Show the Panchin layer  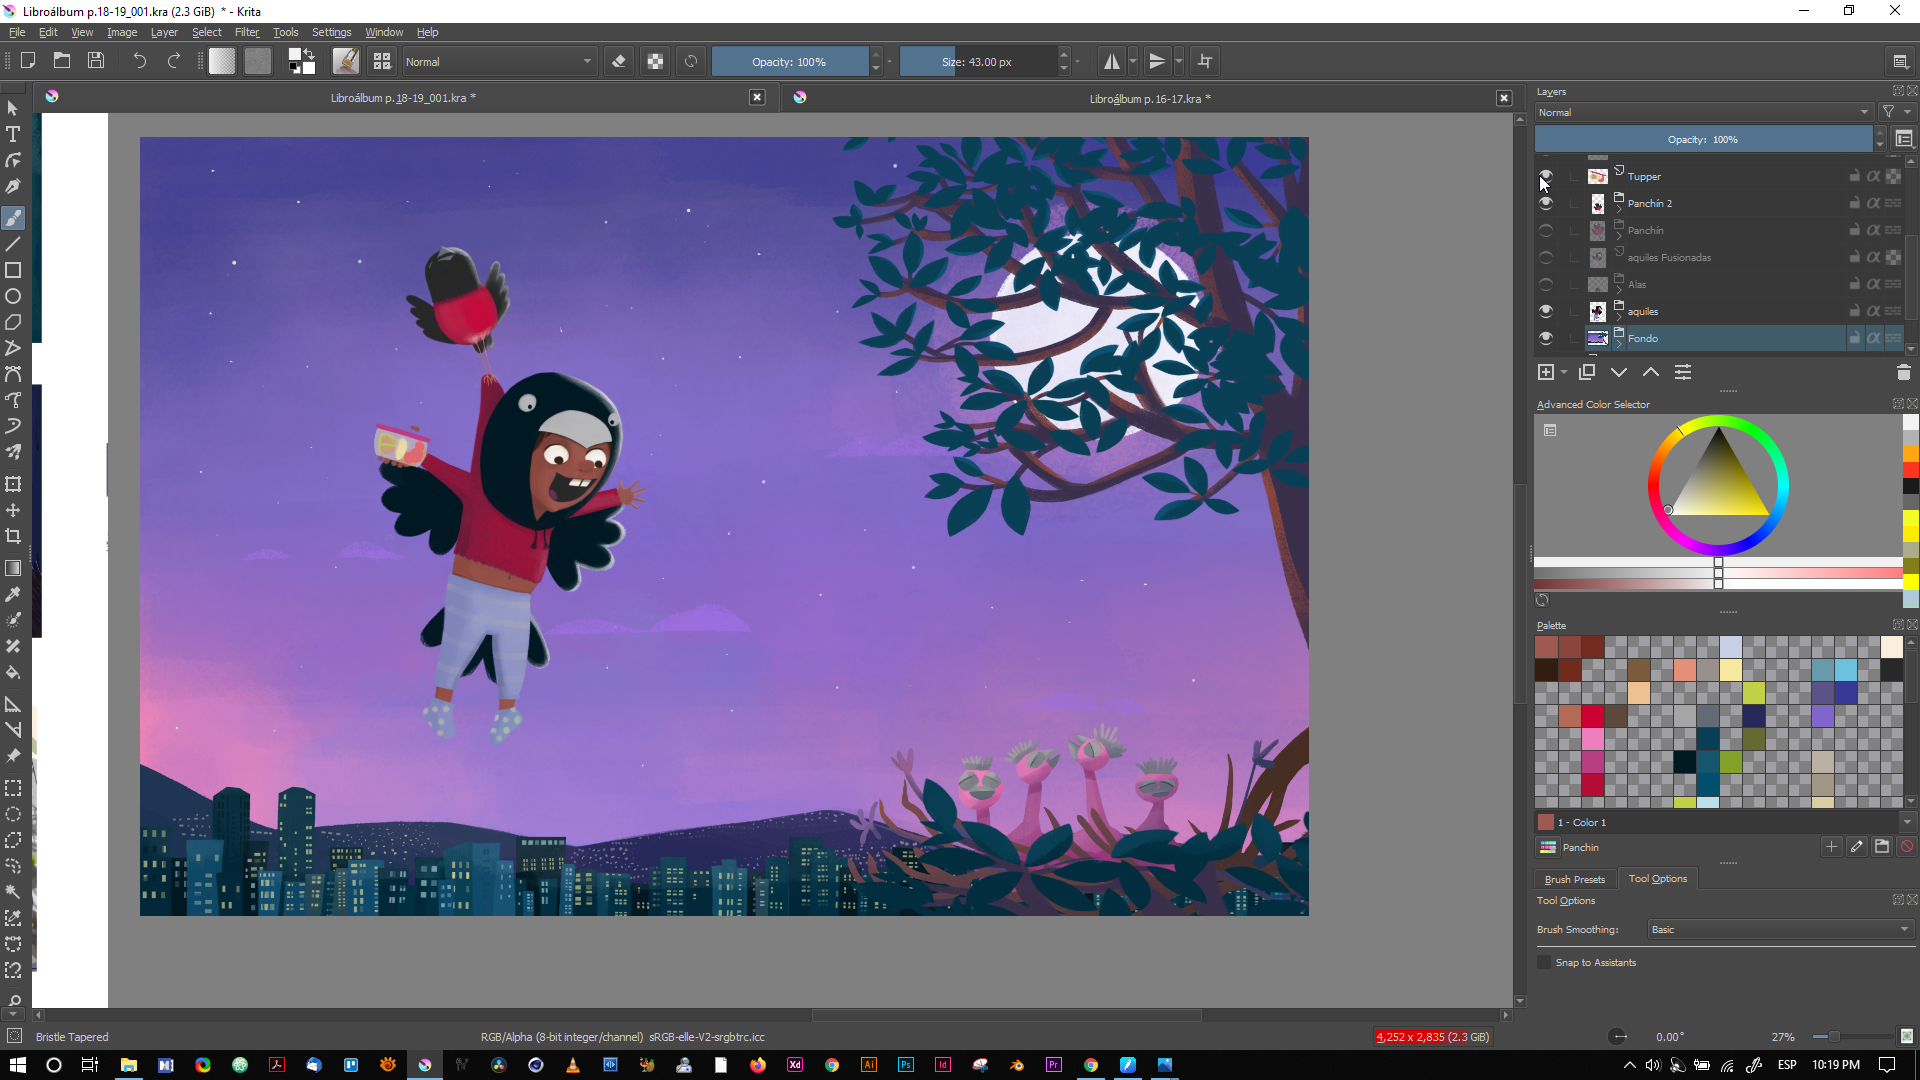click(x=1546, y=230)
